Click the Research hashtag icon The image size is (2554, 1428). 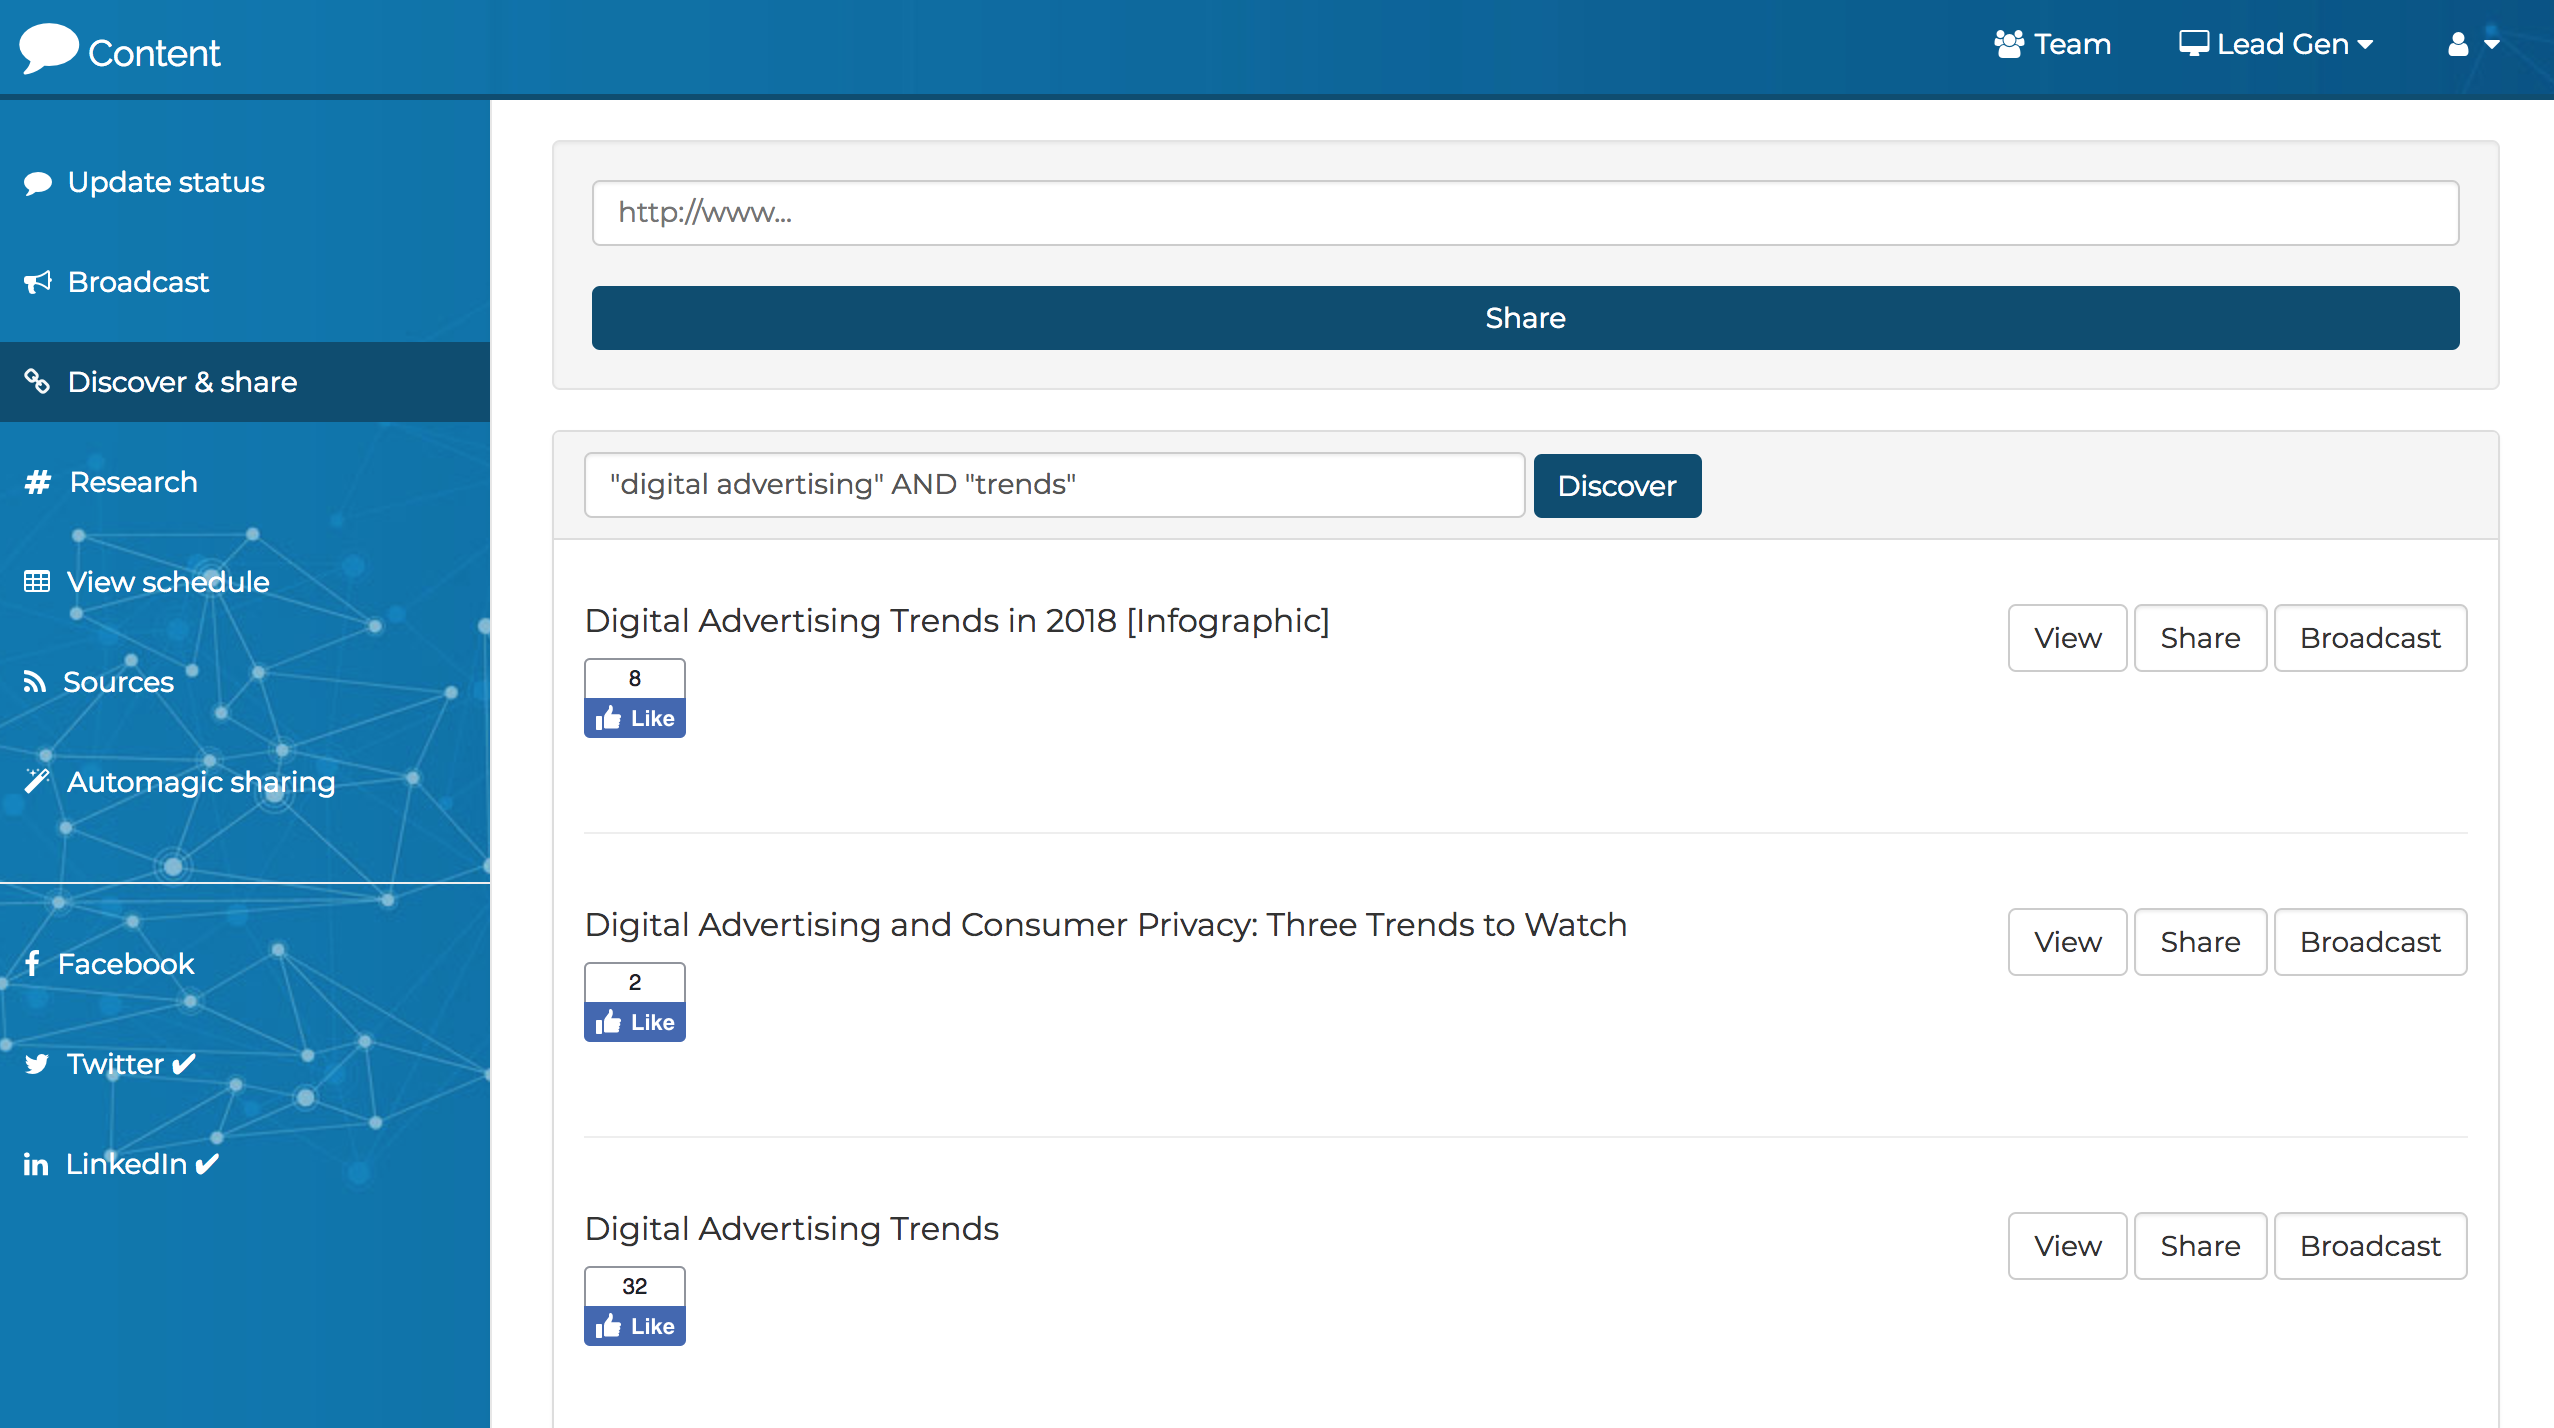(x=38, y=482)
